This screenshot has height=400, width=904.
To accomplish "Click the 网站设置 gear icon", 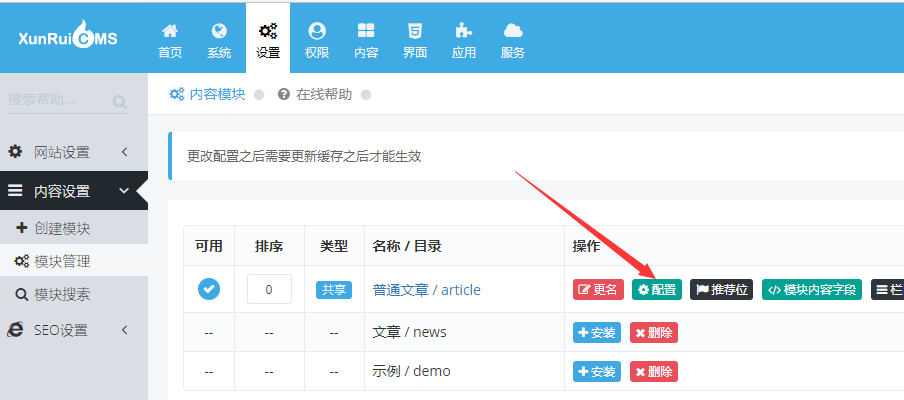I will tap(15, 152).
